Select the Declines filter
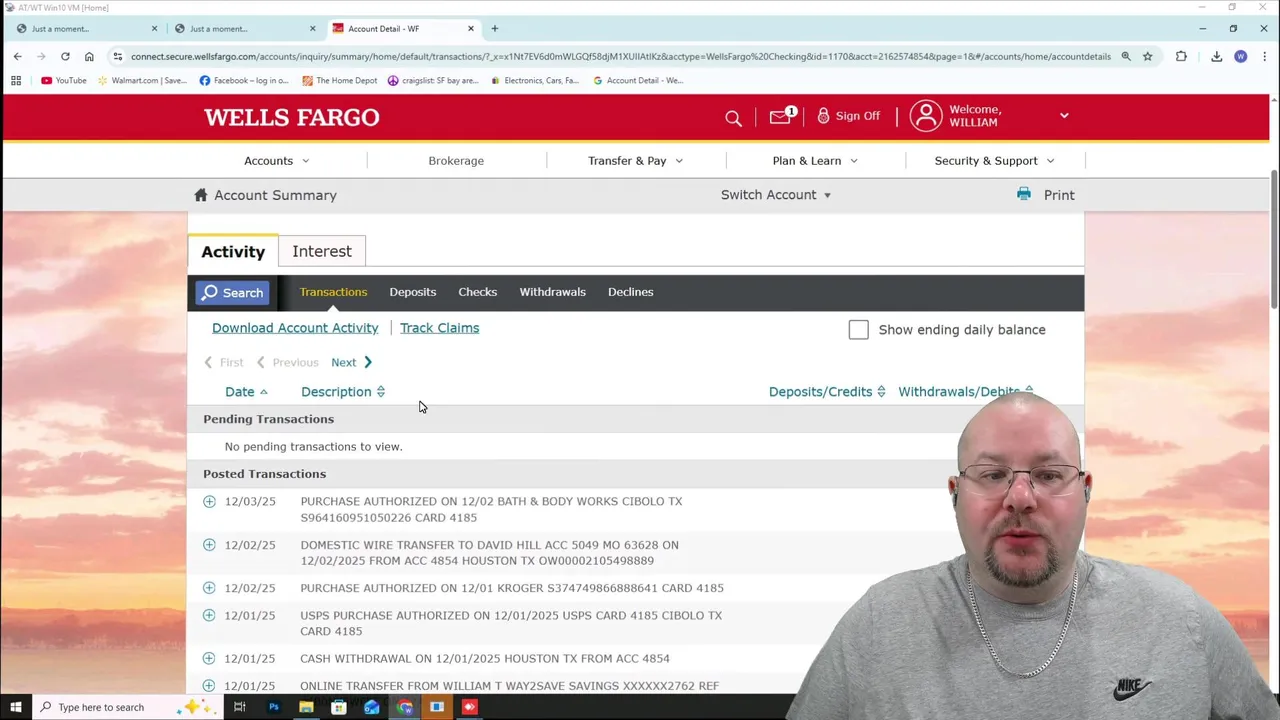The height and width of the screenshot is (720, 1280). coord(630,292)
